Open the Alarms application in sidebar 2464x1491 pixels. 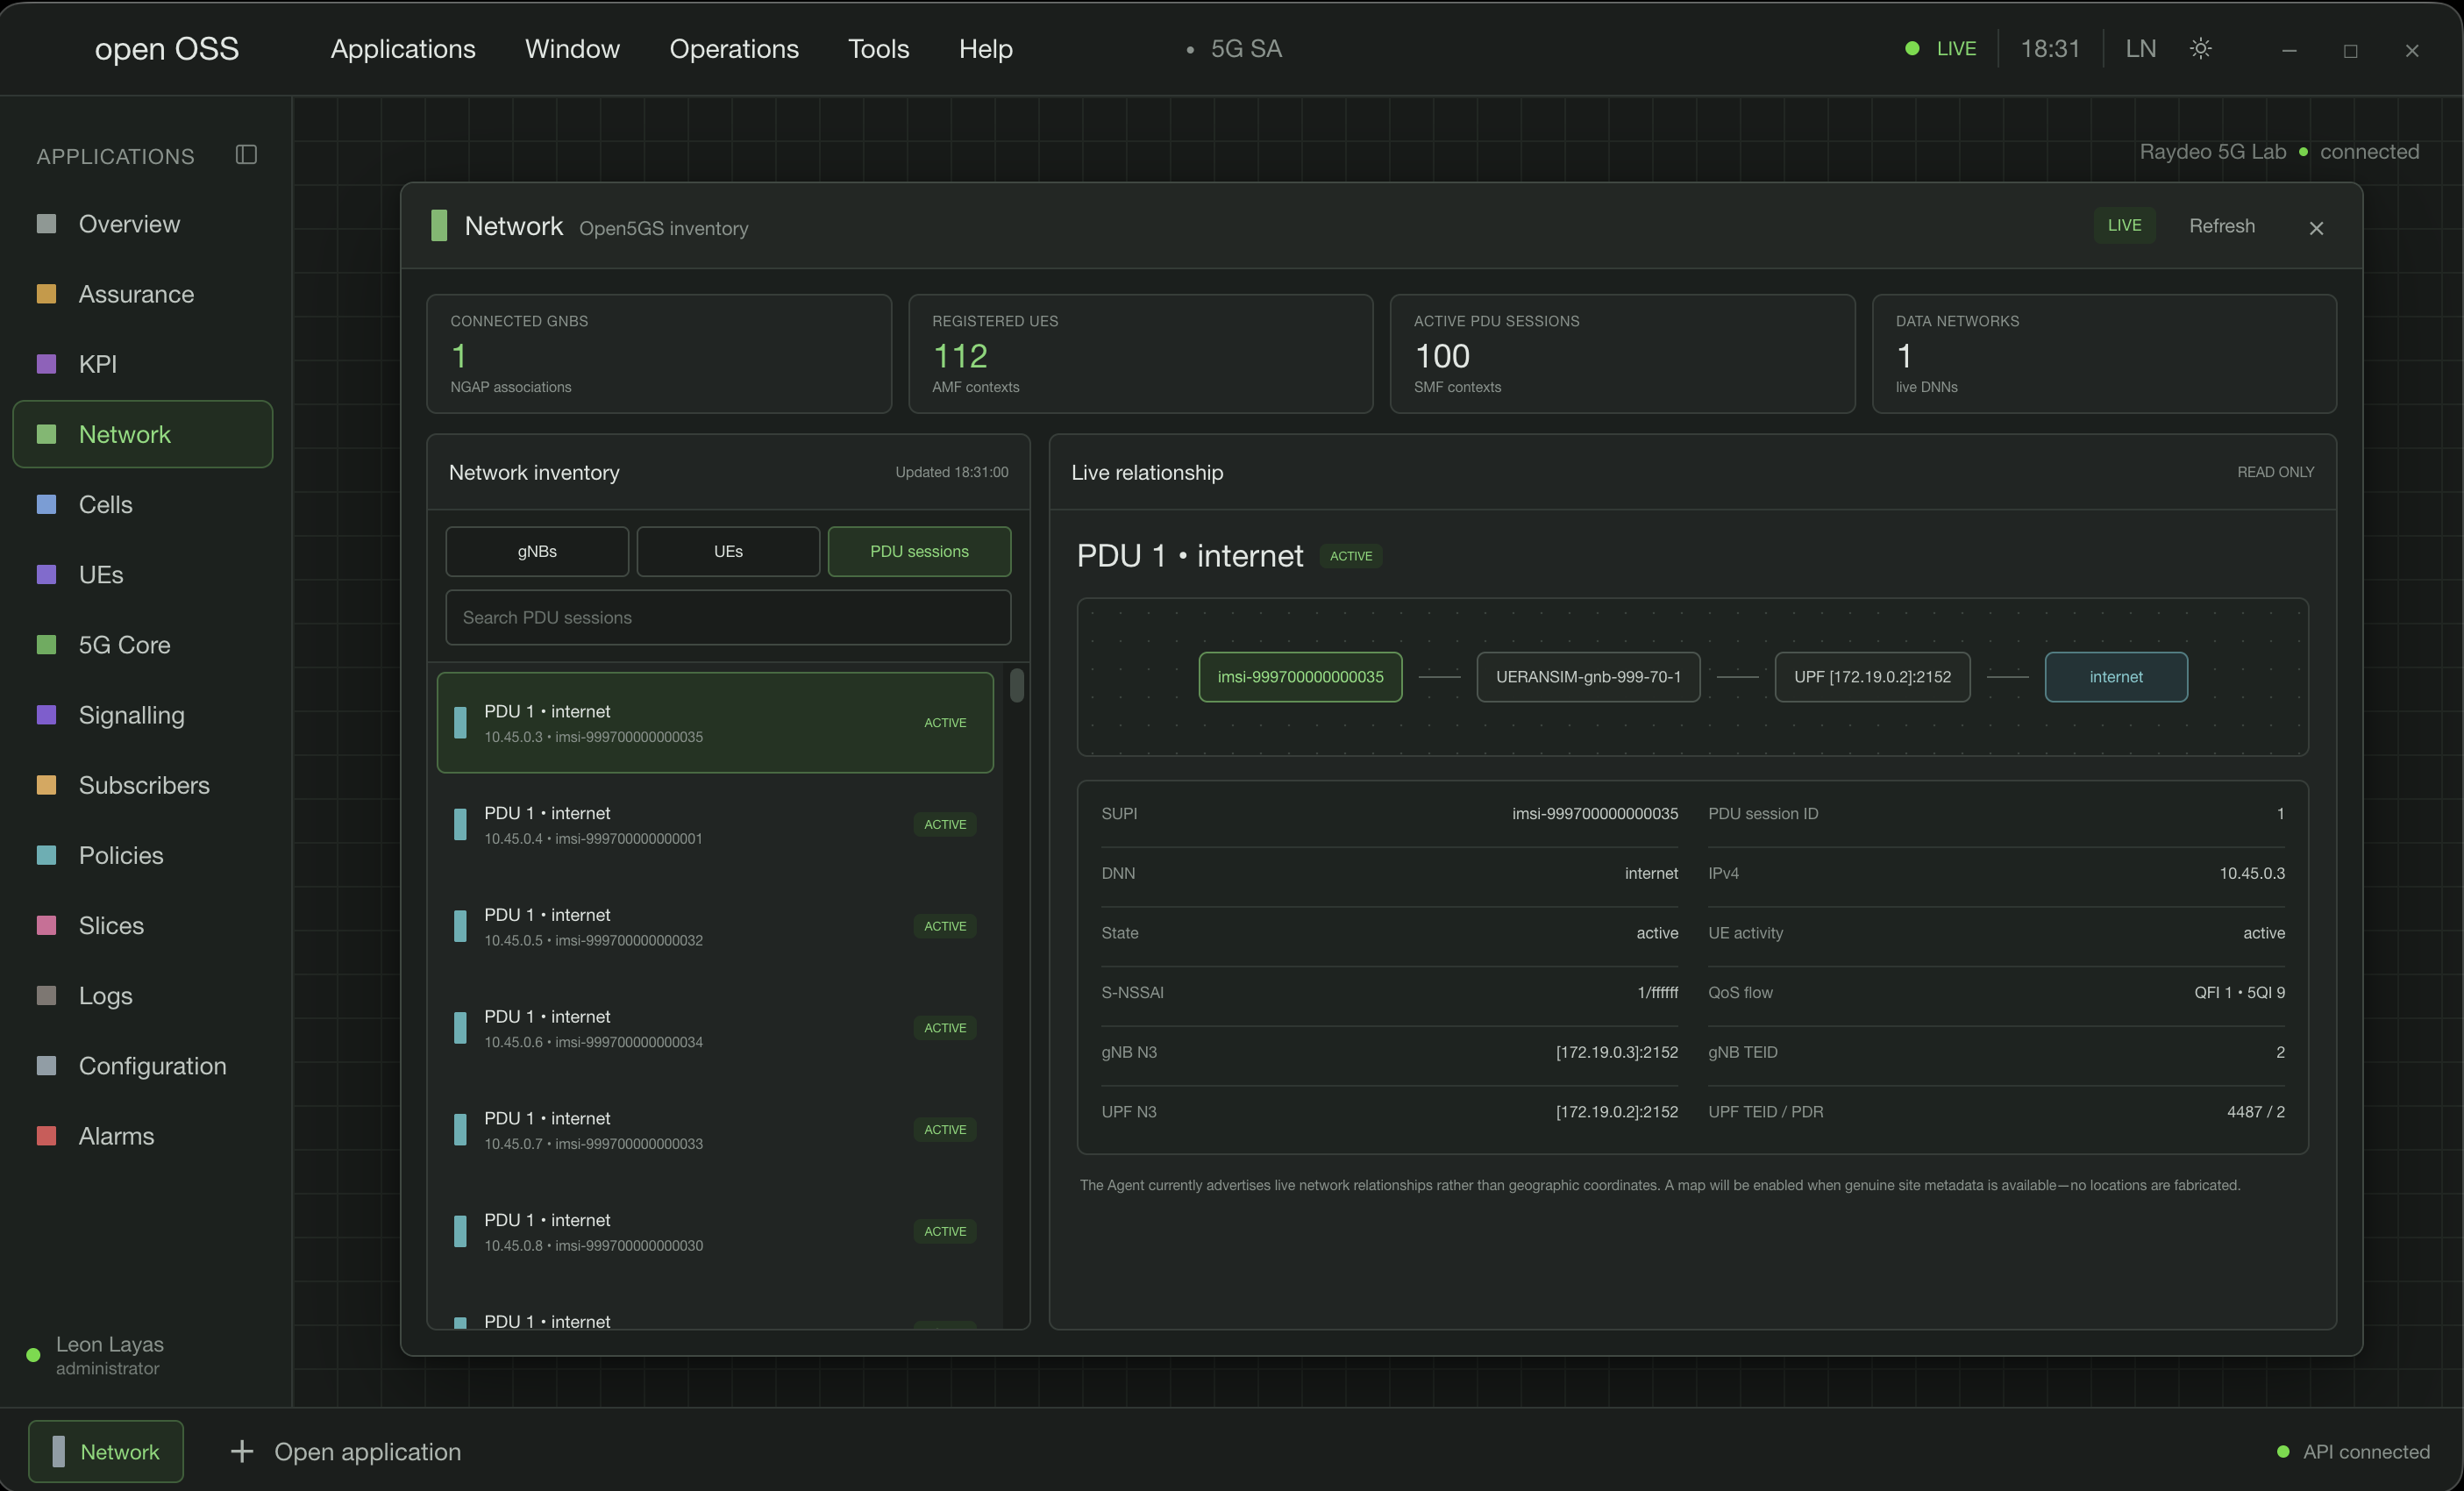click(x=142, y=1135)
